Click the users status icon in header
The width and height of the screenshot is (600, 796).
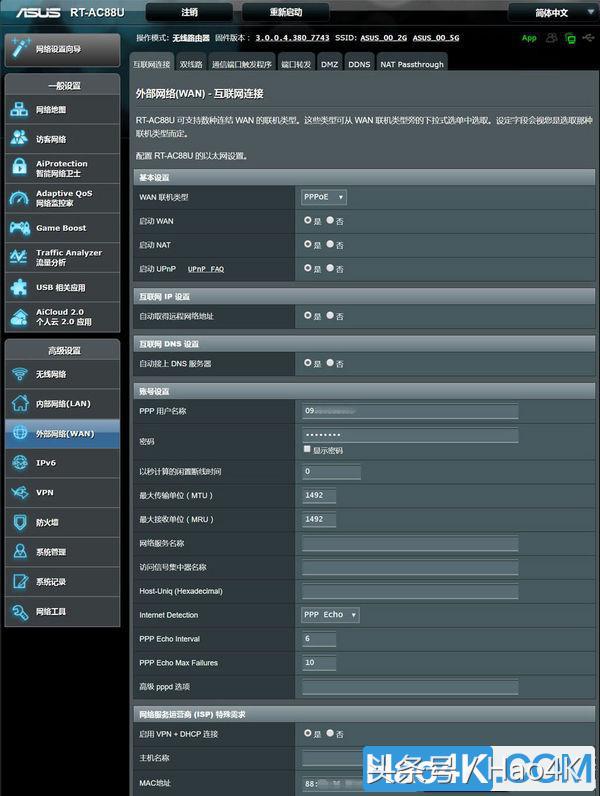(551, 38)
